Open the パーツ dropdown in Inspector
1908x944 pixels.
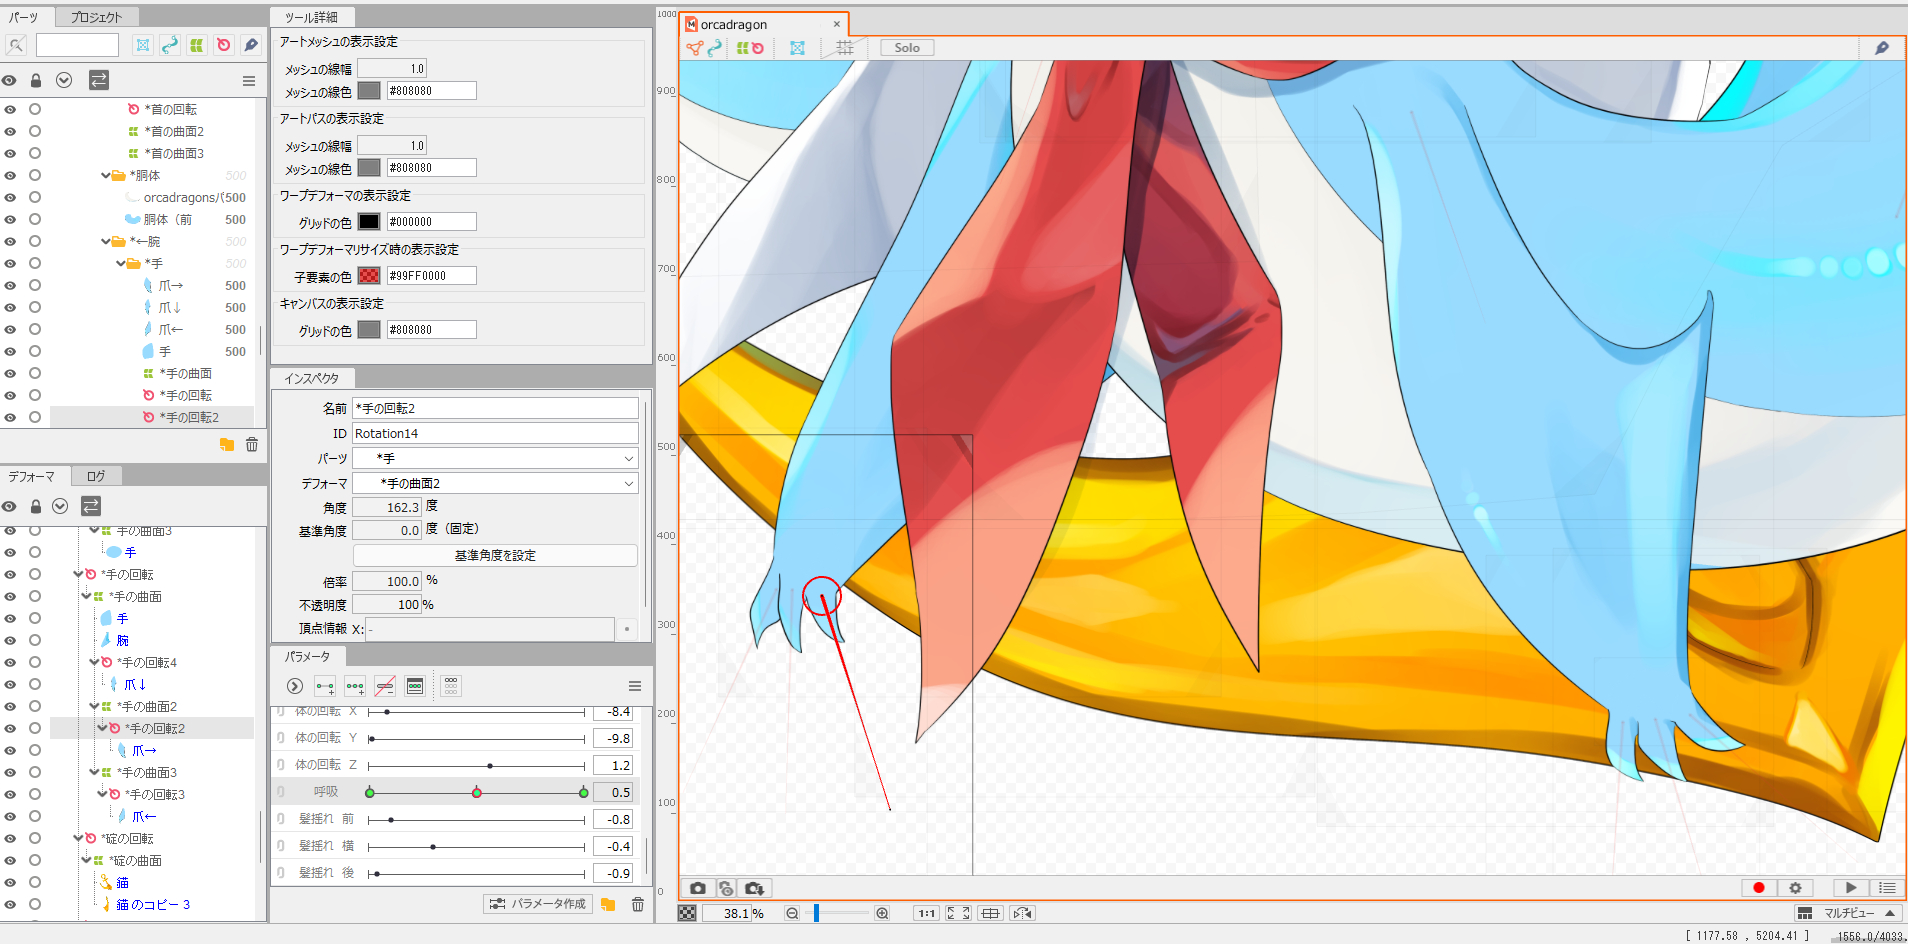pyautogui.click(x=495, y=458)
